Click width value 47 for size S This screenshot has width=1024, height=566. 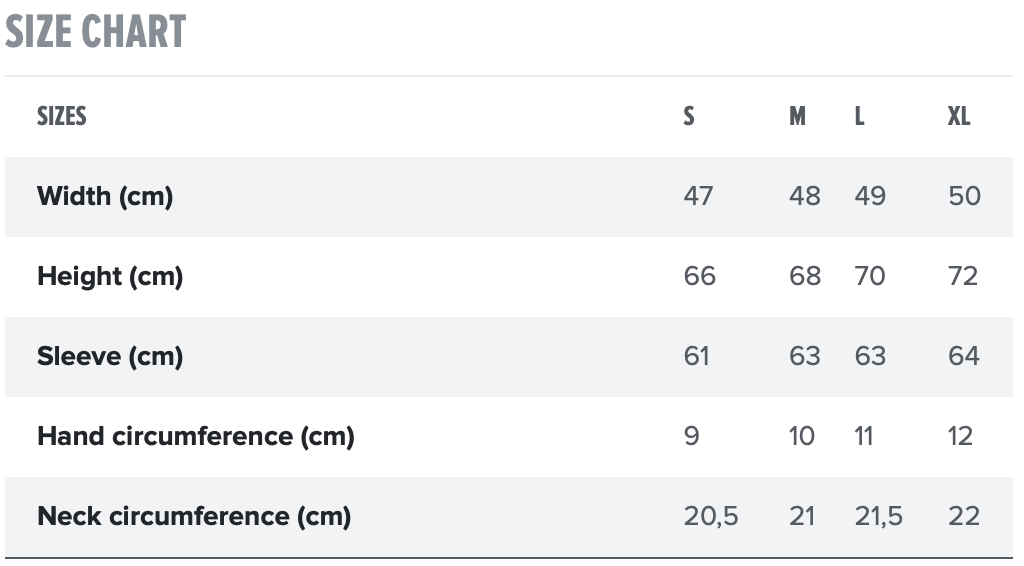point(698,196)
